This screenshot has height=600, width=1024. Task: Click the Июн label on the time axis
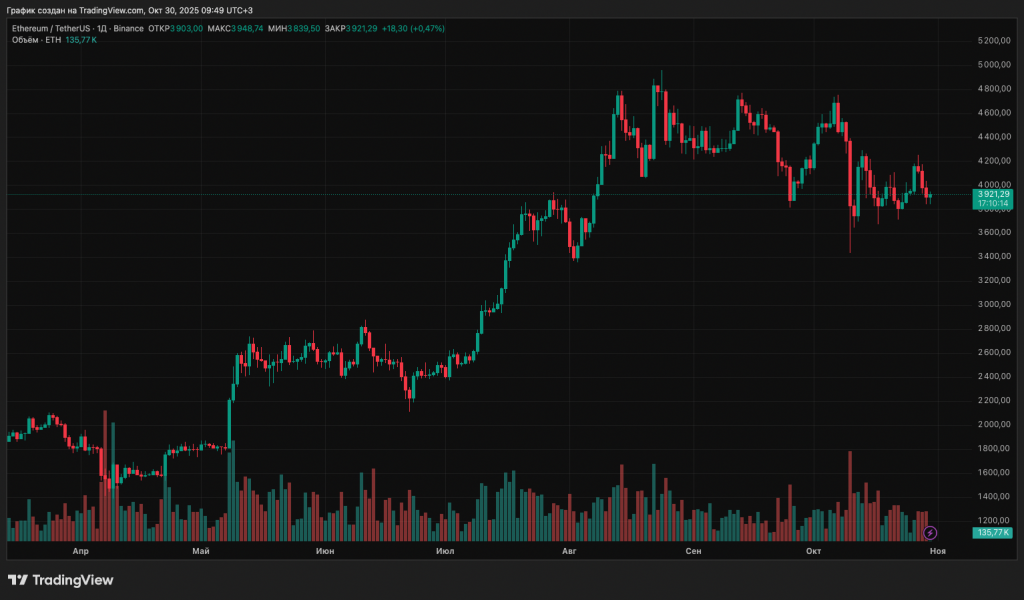point(325,551)
